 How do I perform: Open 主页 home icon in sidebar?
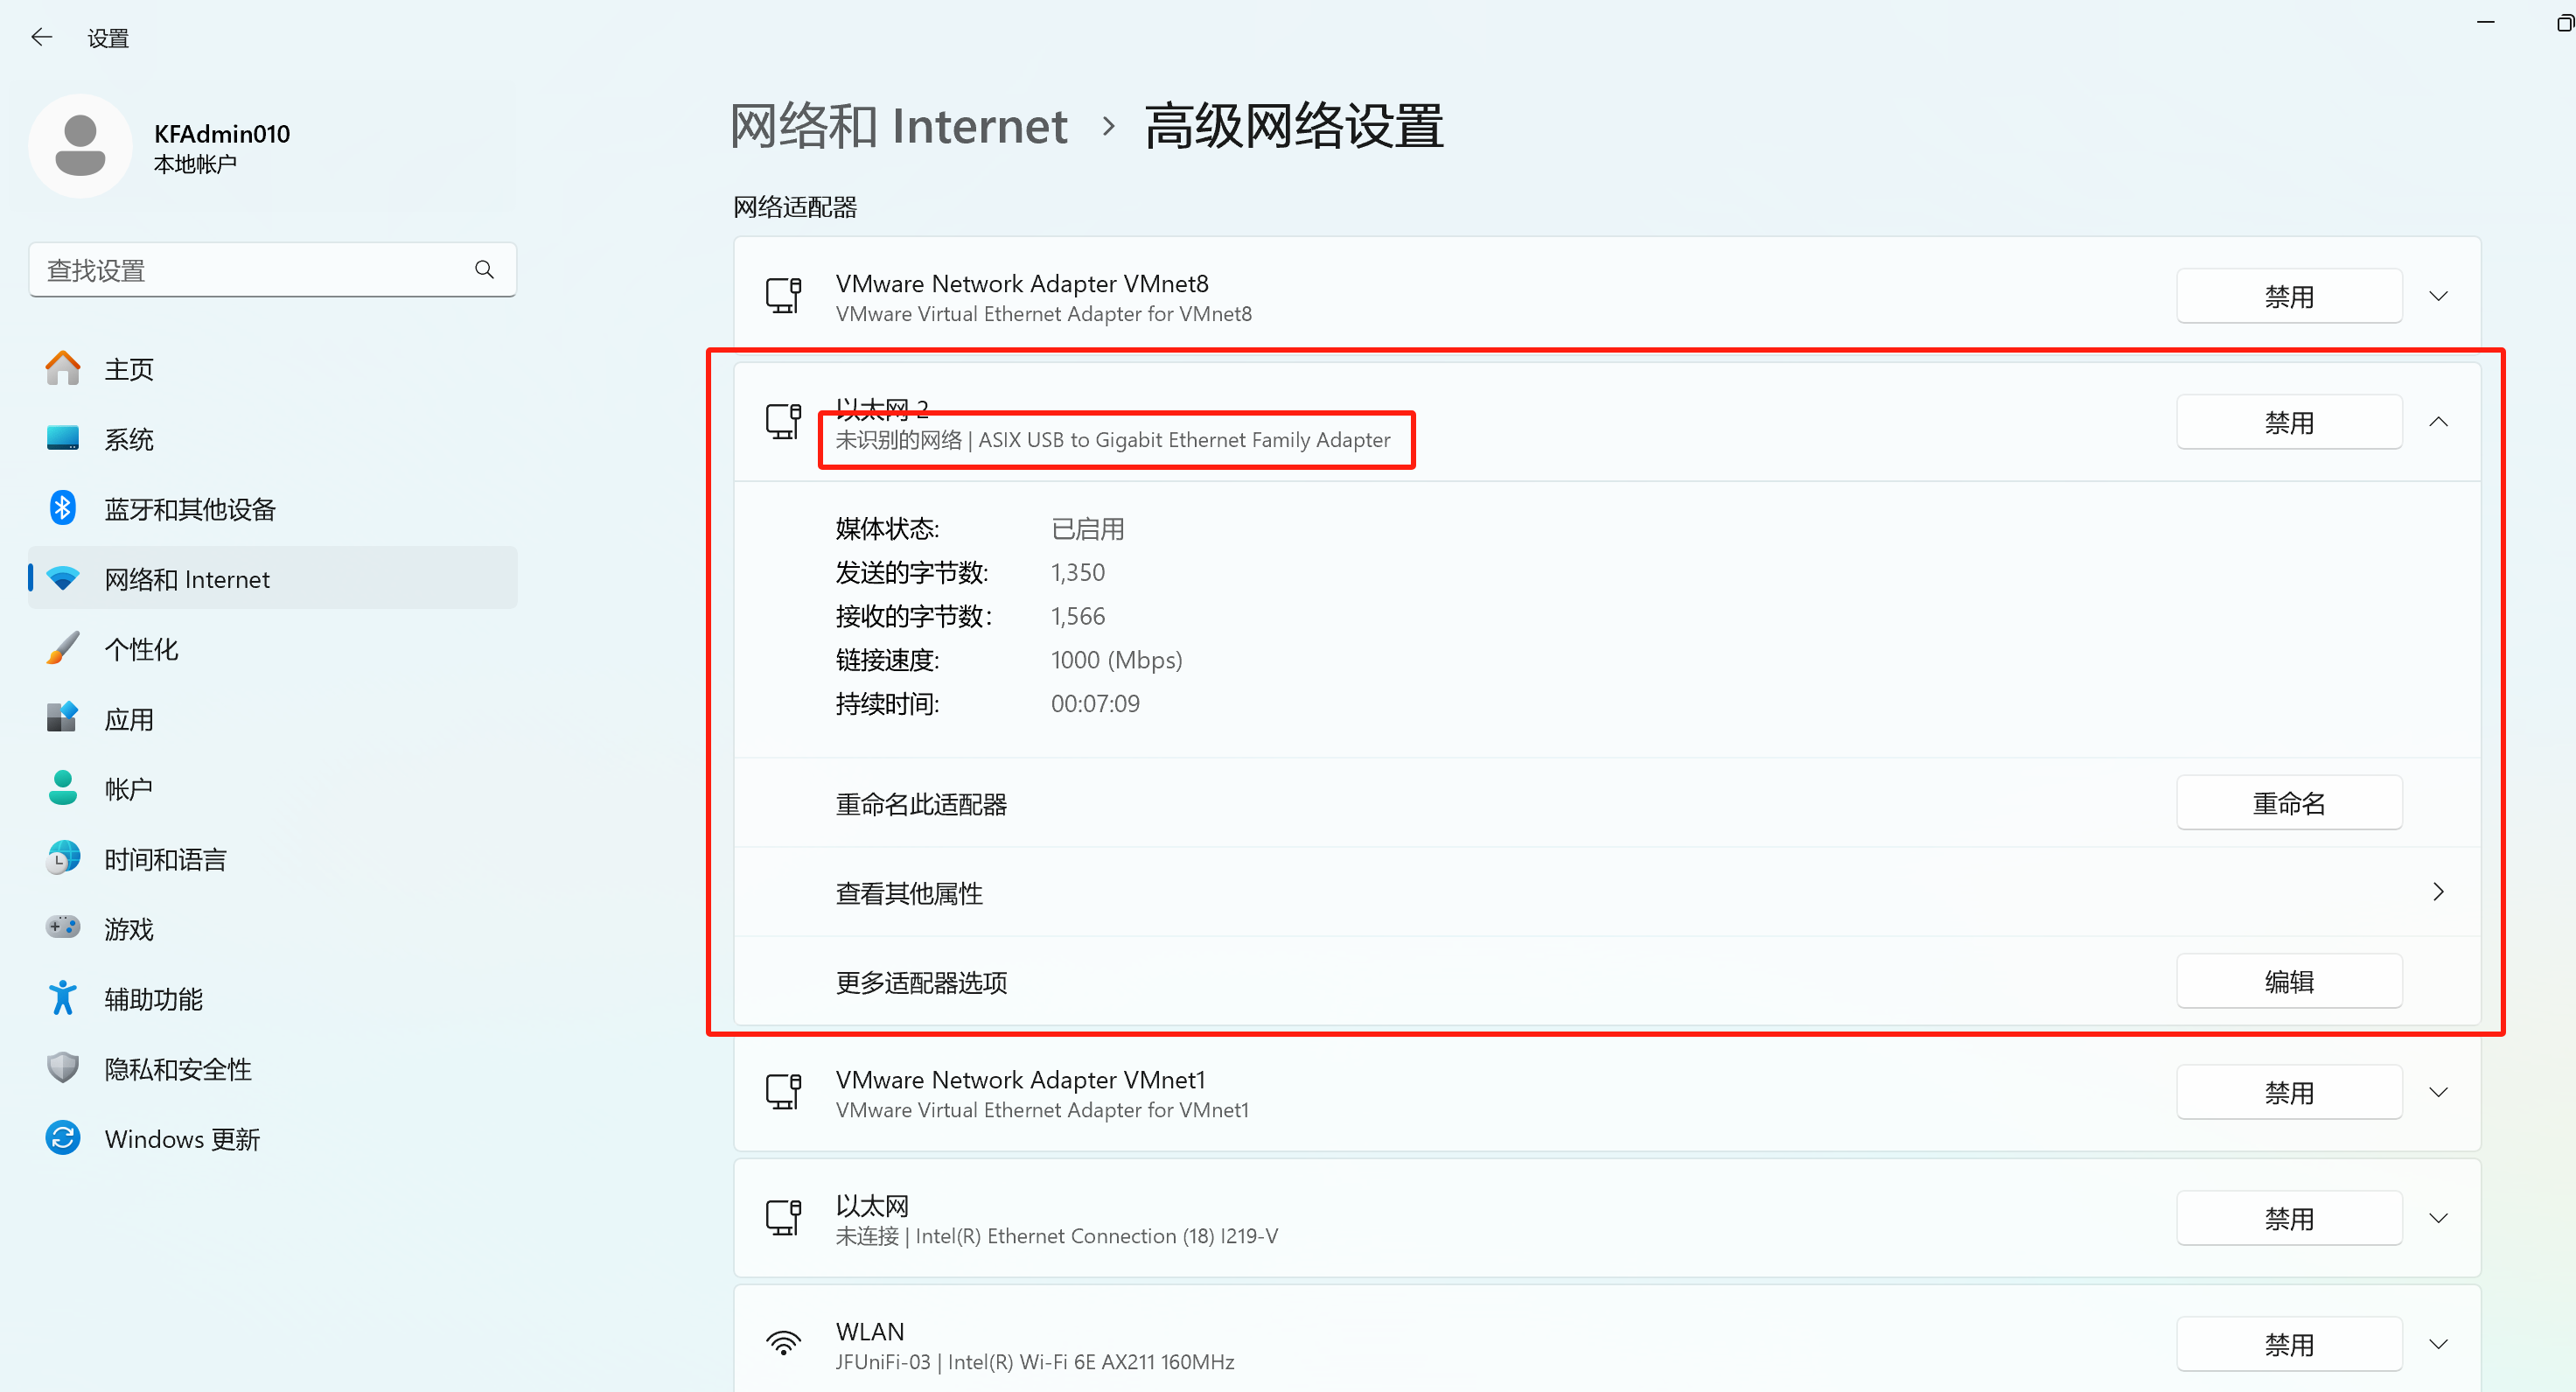[x=63, y=368]
